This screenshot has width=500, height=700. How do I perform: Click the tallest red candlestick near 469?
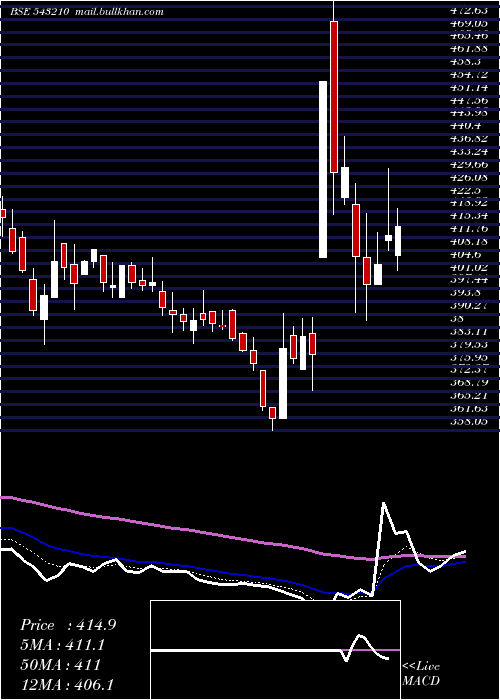coord(334,96)
